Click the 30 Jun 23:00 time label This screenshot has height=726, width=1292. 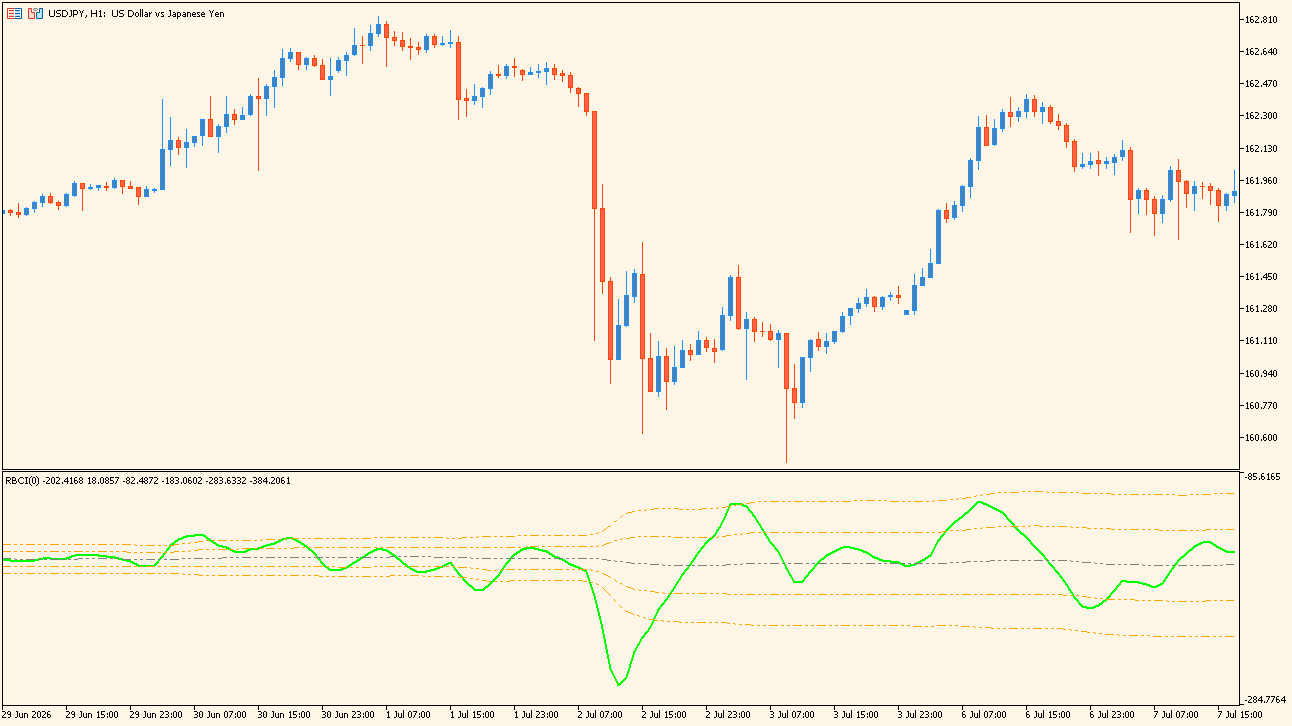point(348,716)
